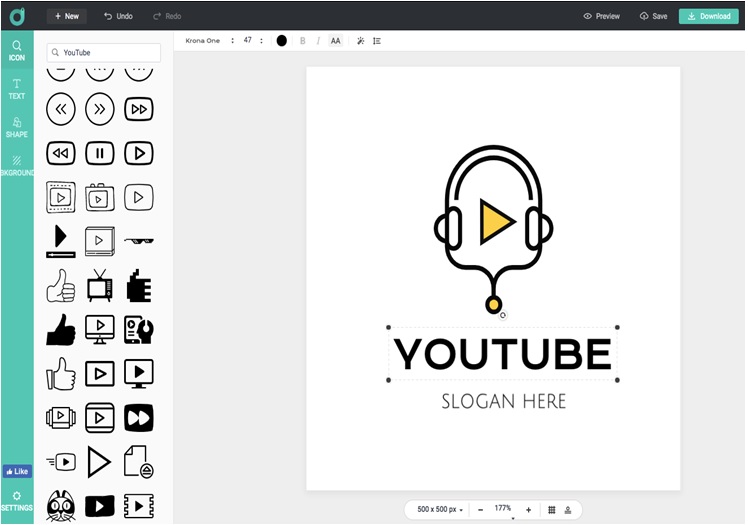Add the video carousel play icon
Image resolution: width=748 pixels, height=525 pixels.
pyautogui.click(x=61, y=418)
